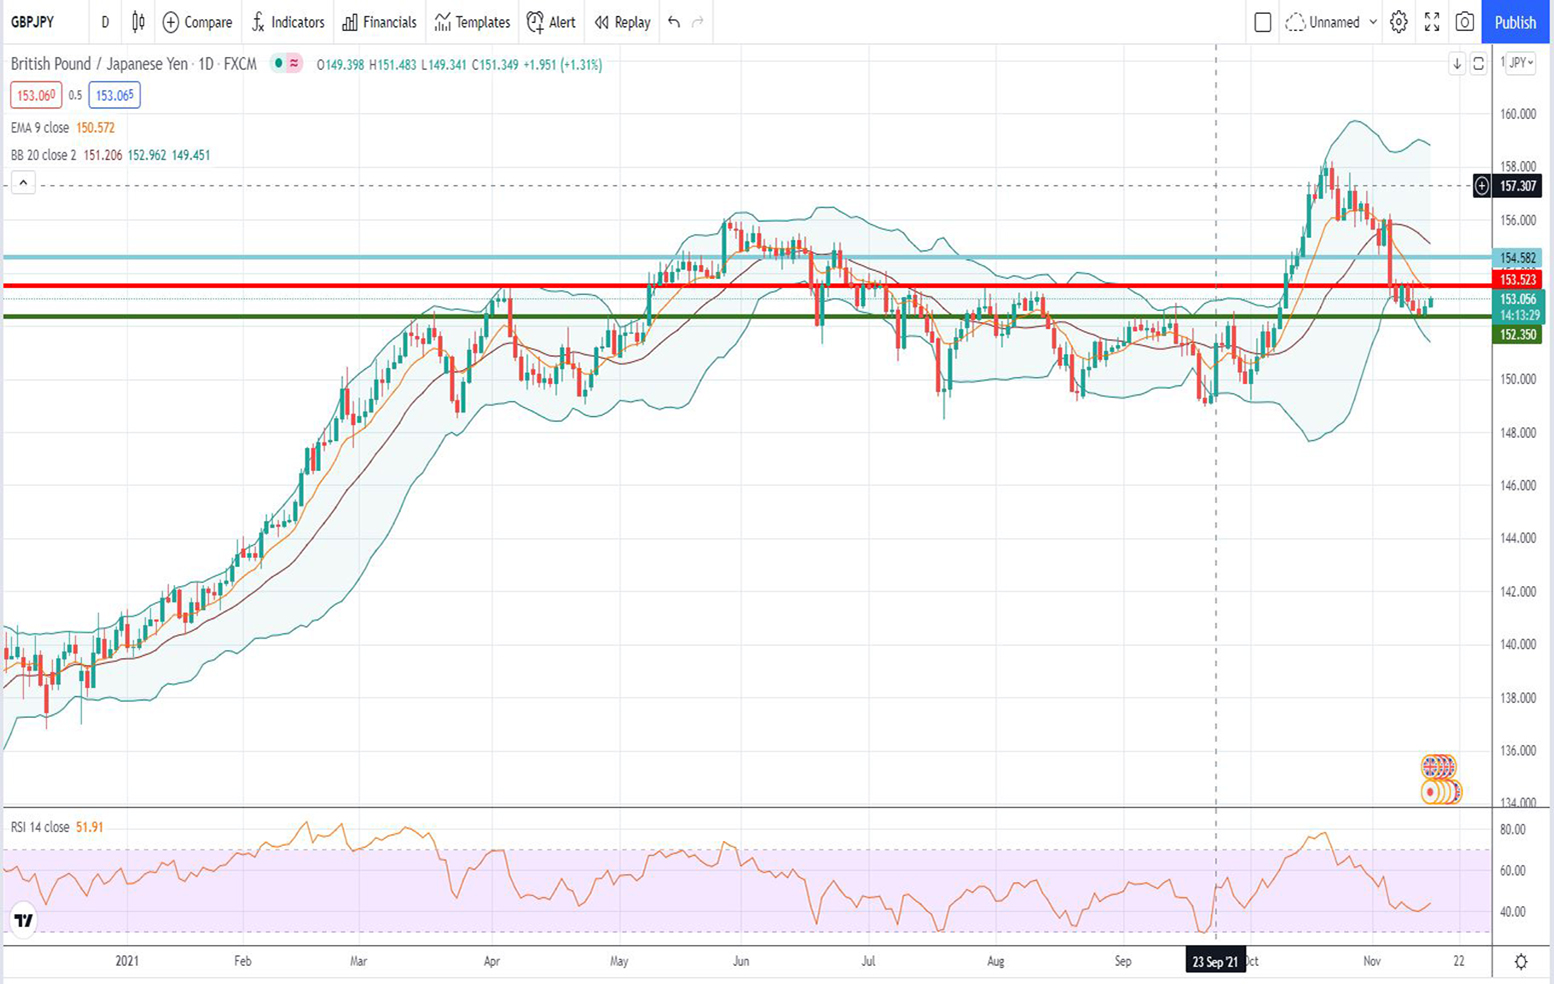Start bar Replay mode
The width and height of the screenshot is (1554, 984).
622,22
